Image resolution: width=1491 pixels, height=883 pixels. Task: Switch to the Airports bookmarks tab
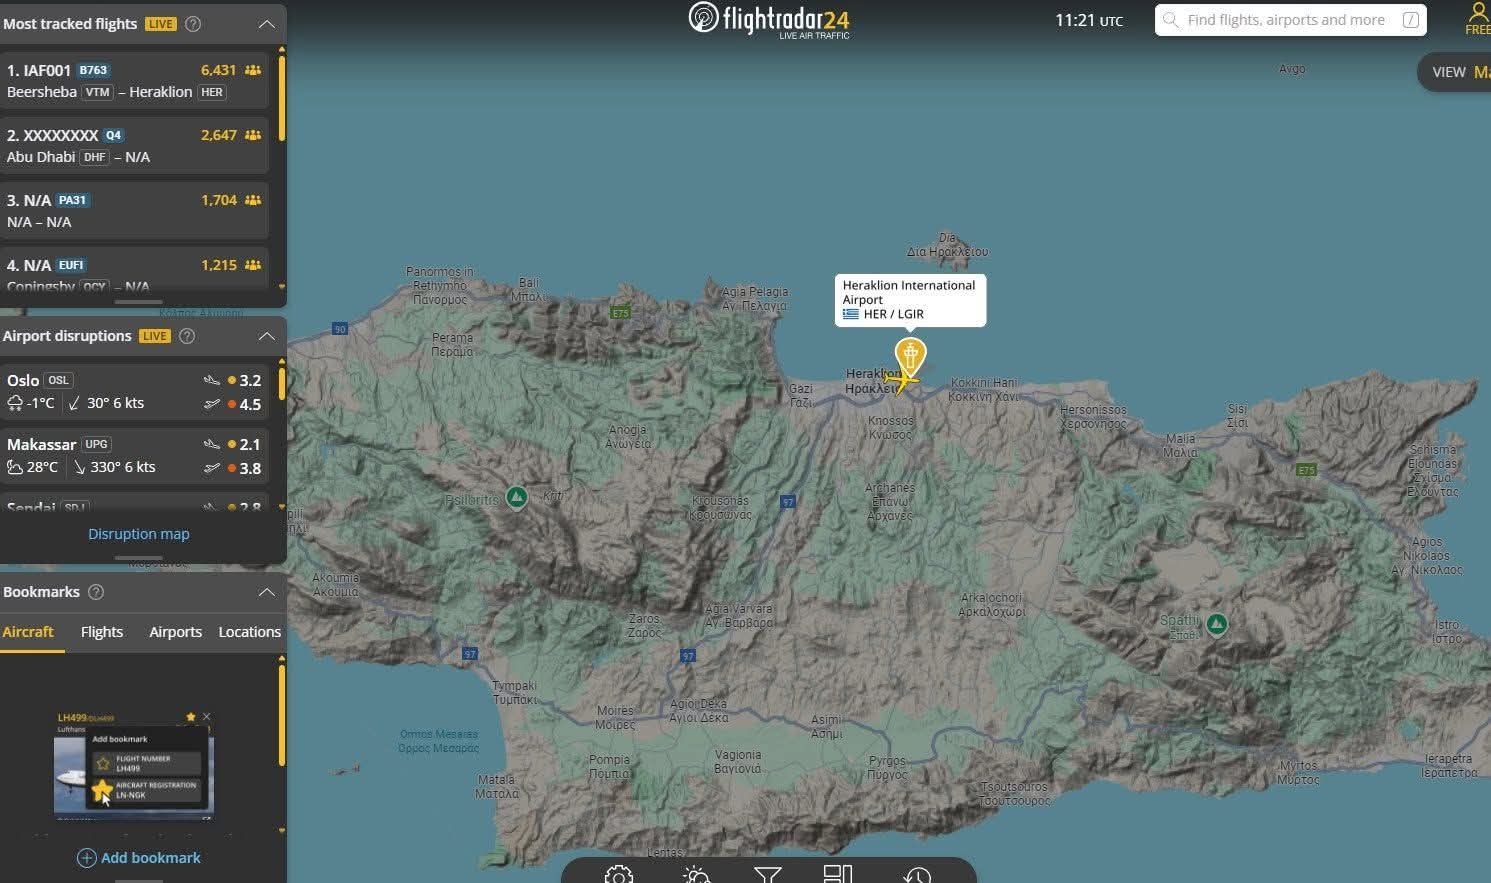[175, 632]
